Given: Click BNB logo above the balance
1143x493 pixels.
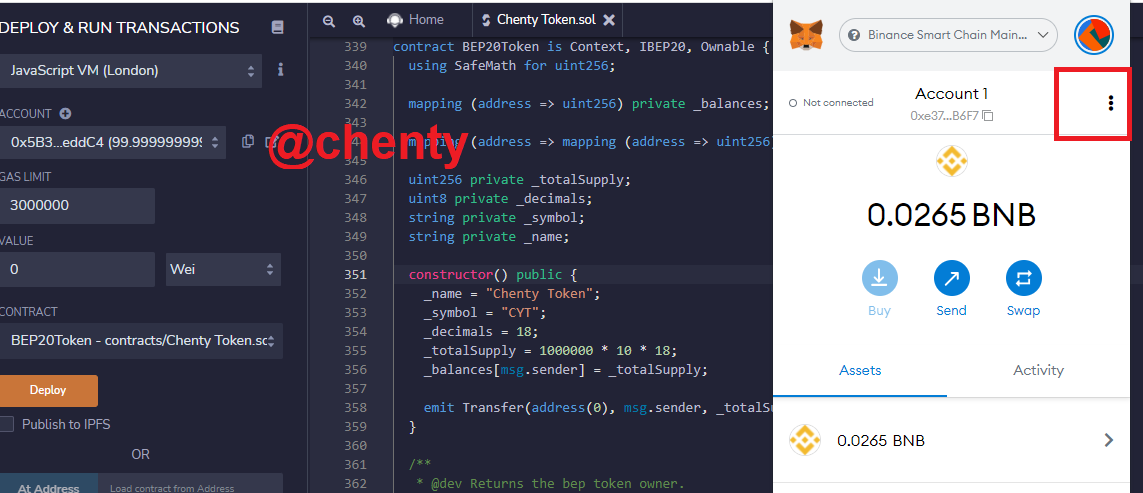Looking at the screenshot, I should click(951, 161).
